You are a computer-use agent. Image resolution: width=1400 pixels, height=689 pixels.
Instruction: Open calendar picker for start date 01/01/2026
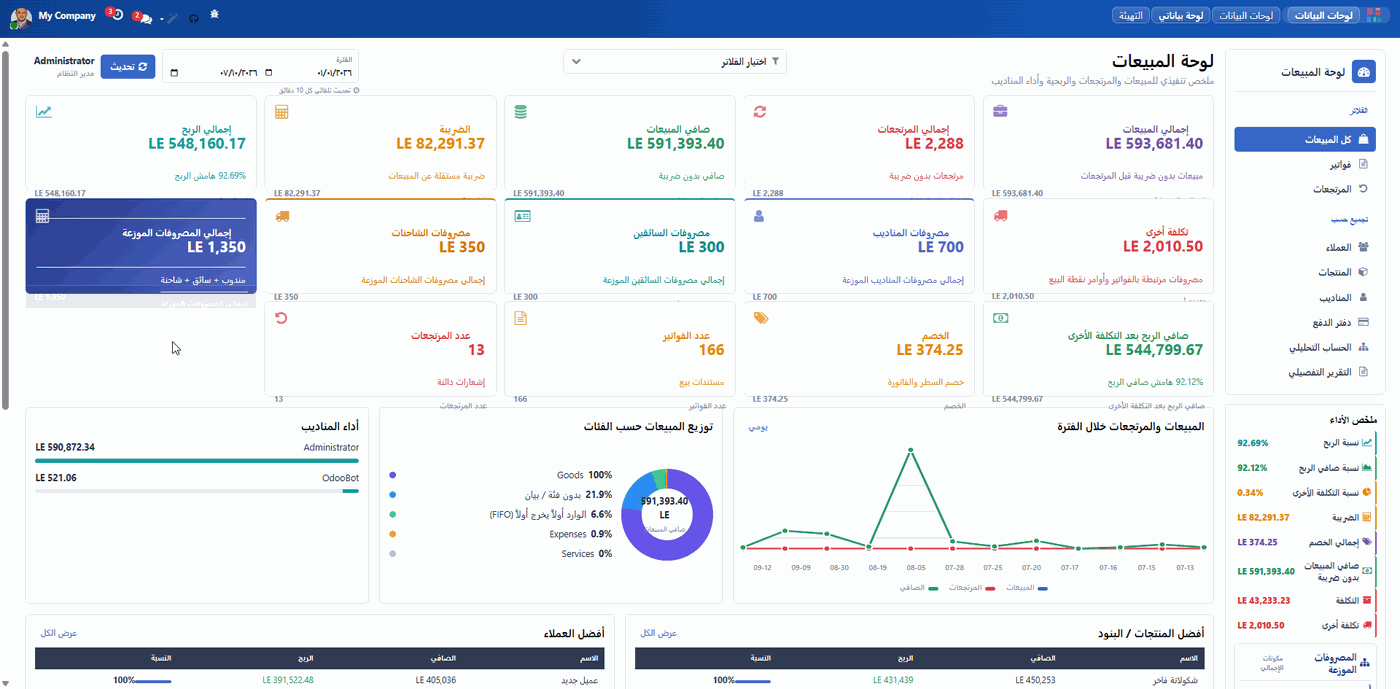[269, 73]
